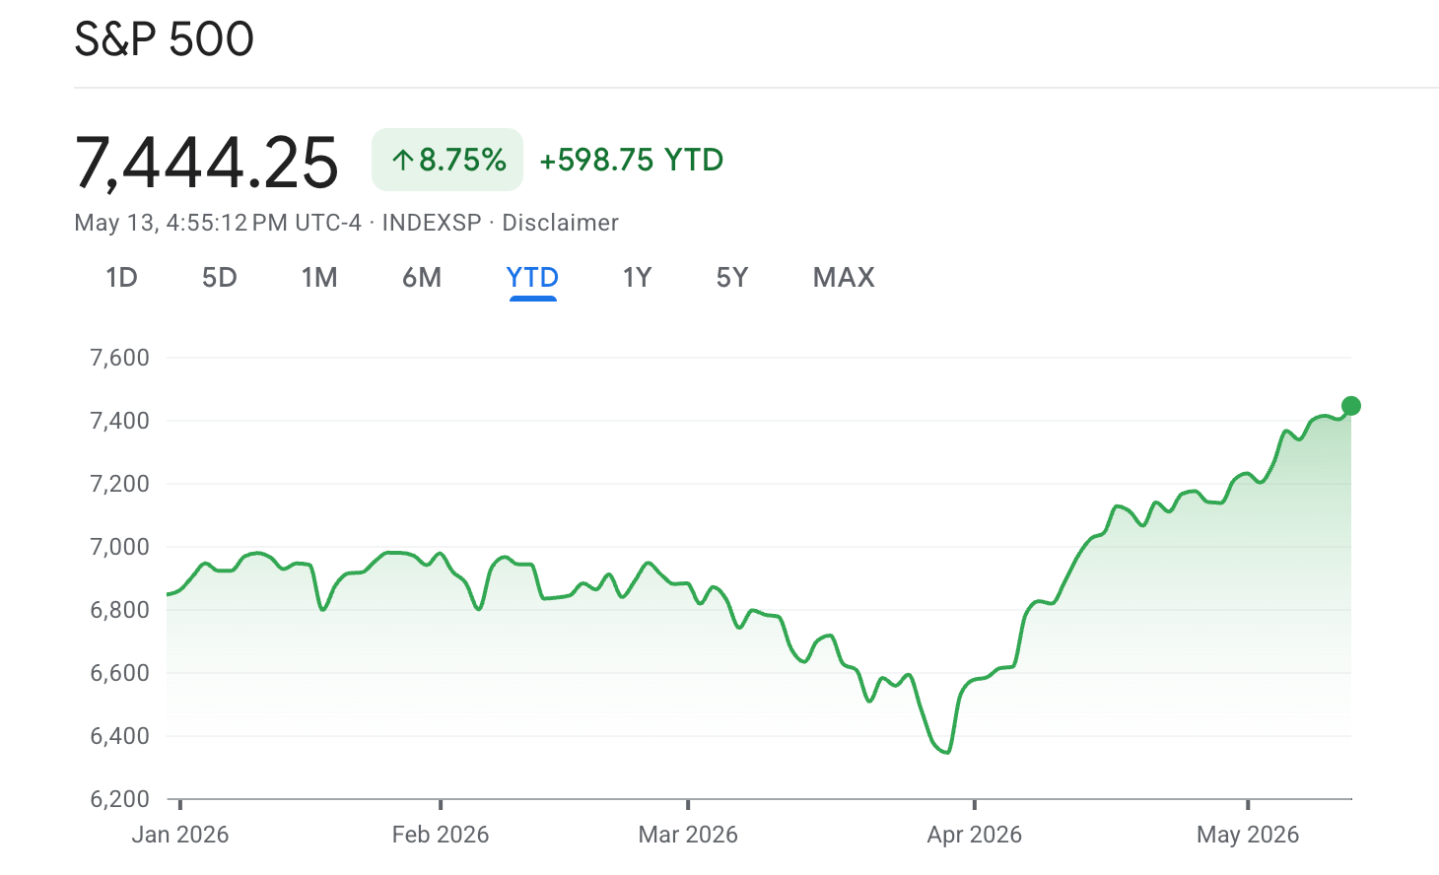
Task: Click the green endpoint dot on chart
Action: pos(1351,406)
